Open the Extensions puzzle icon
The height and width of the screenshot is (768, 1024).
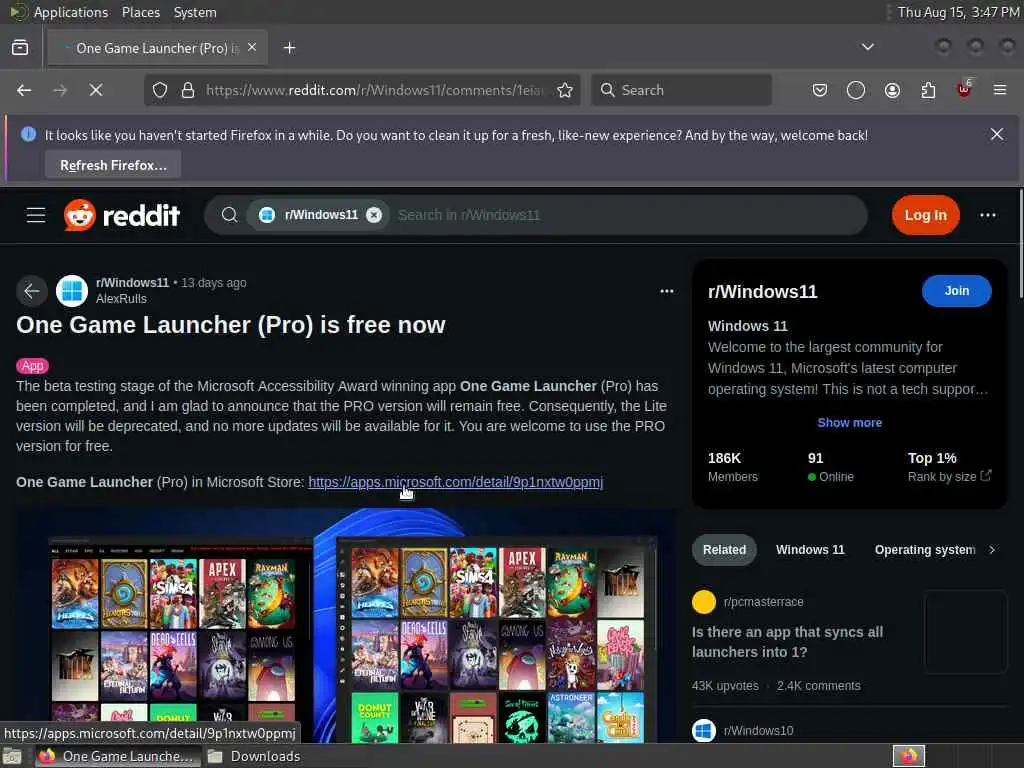pos(928,90)
